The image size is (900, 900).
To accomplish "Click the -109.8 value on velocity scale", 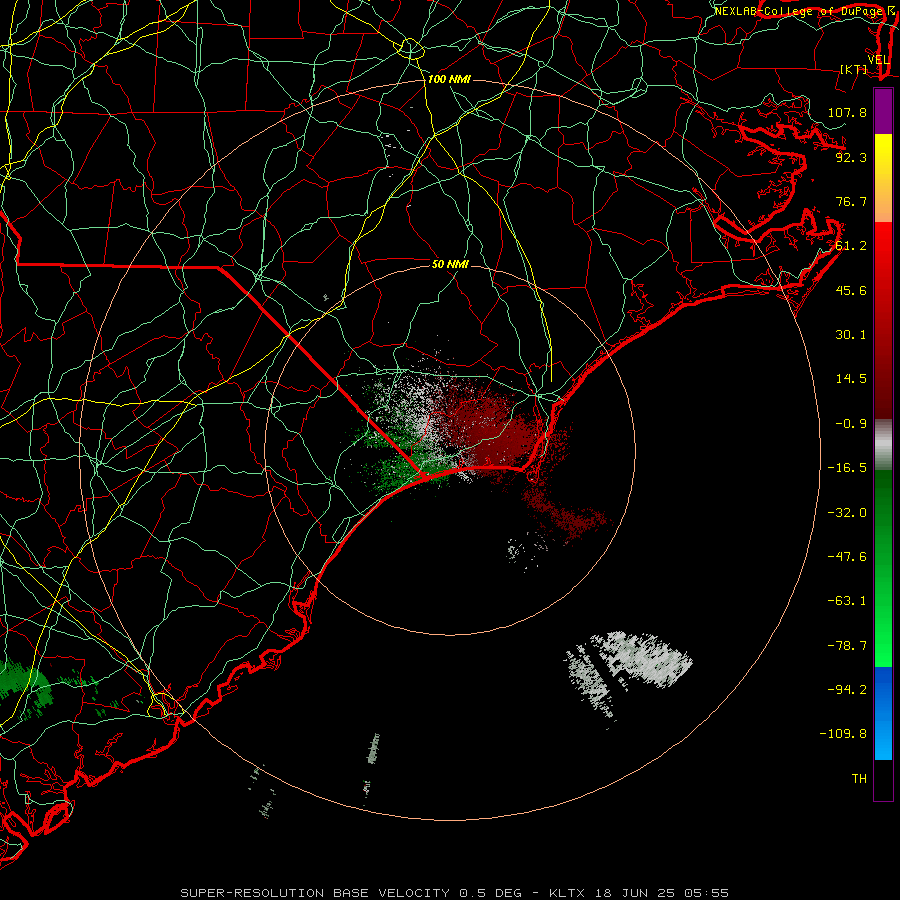I will coord(844,734).
